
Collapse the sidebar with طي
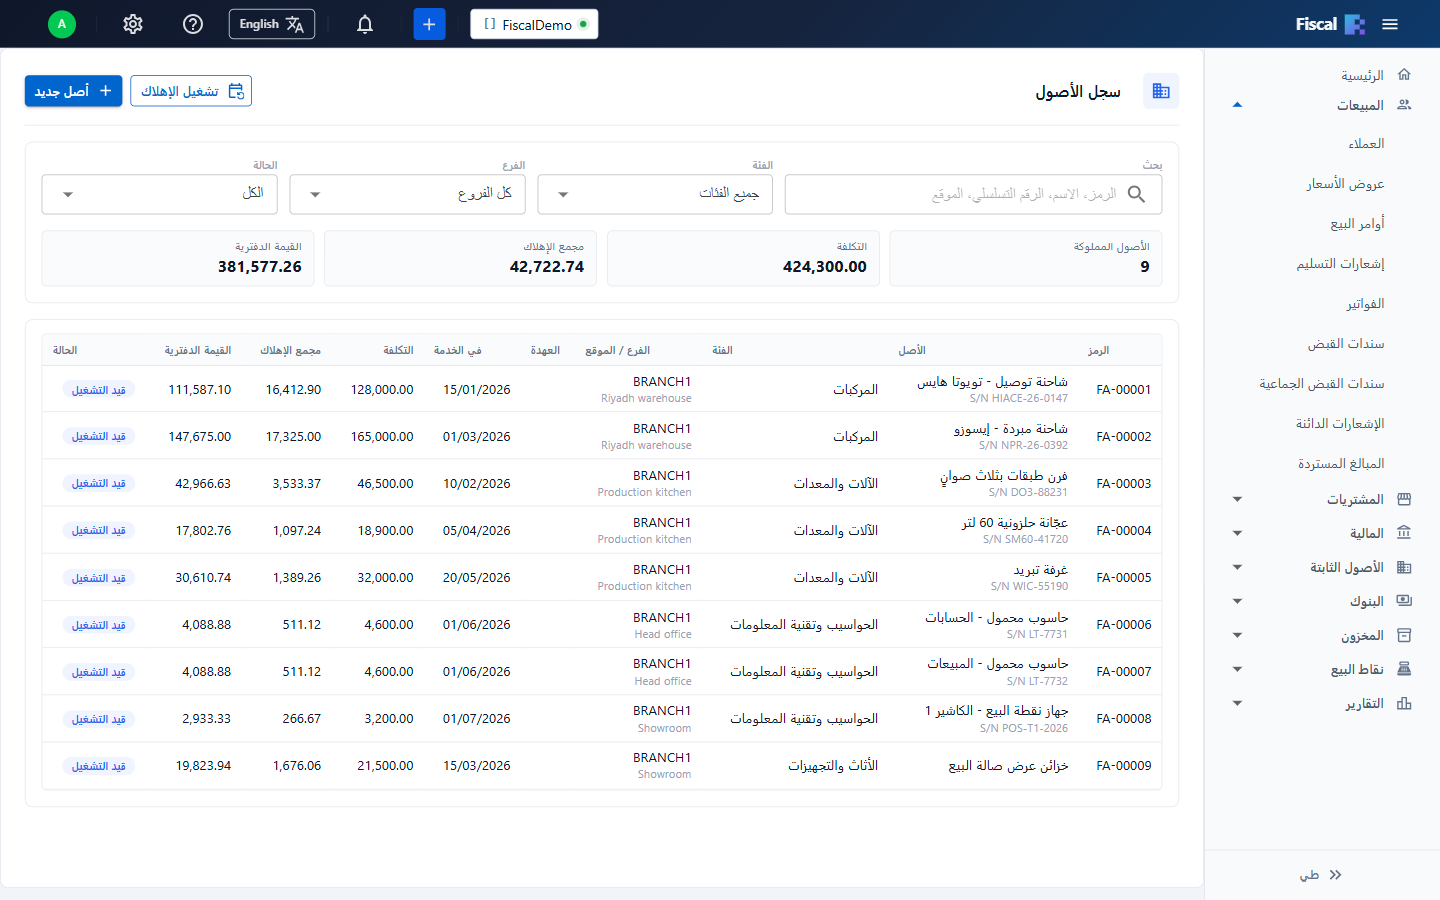coord(1321,875)
